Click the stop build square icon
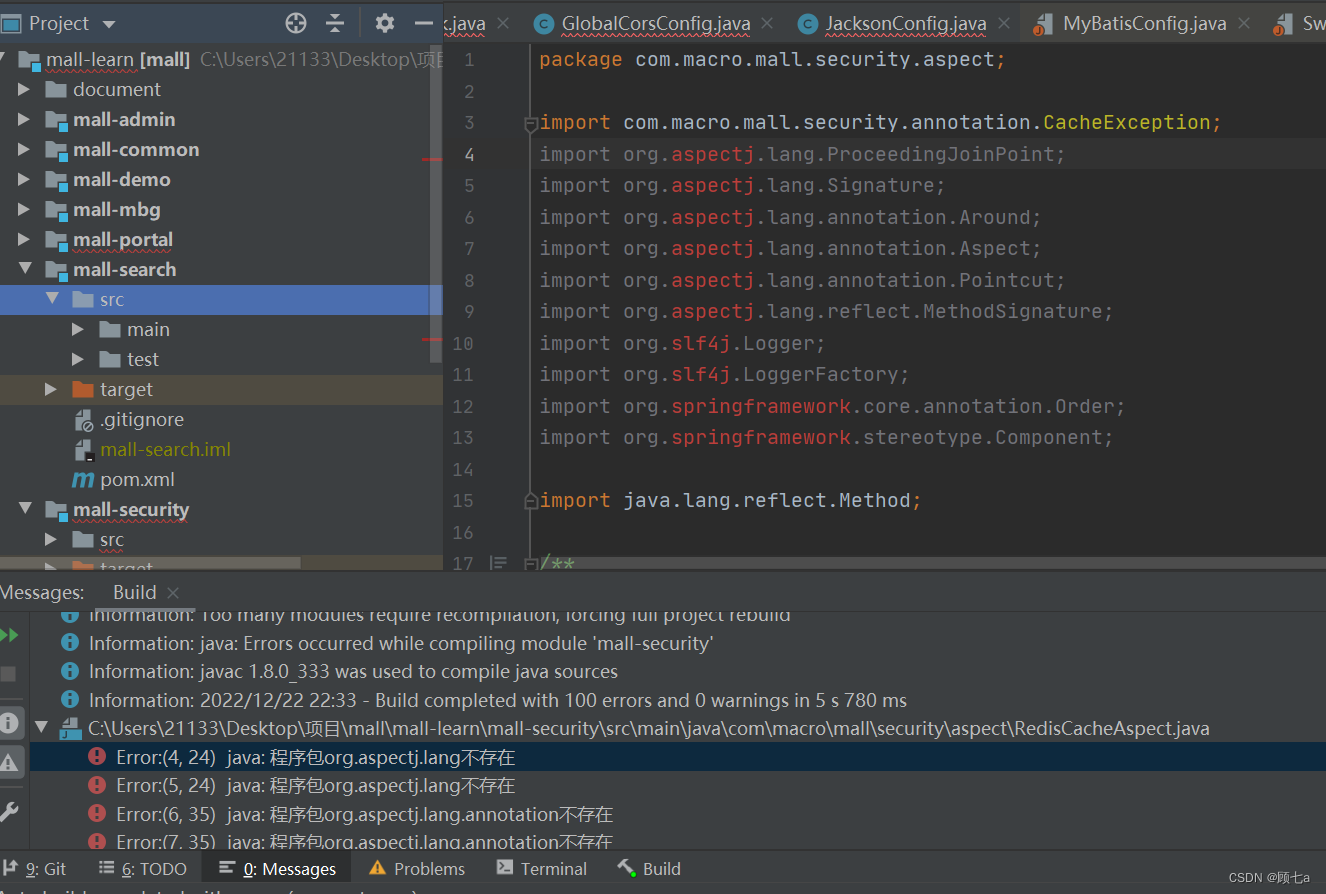The image size is (1326, 894). (9, 674)
